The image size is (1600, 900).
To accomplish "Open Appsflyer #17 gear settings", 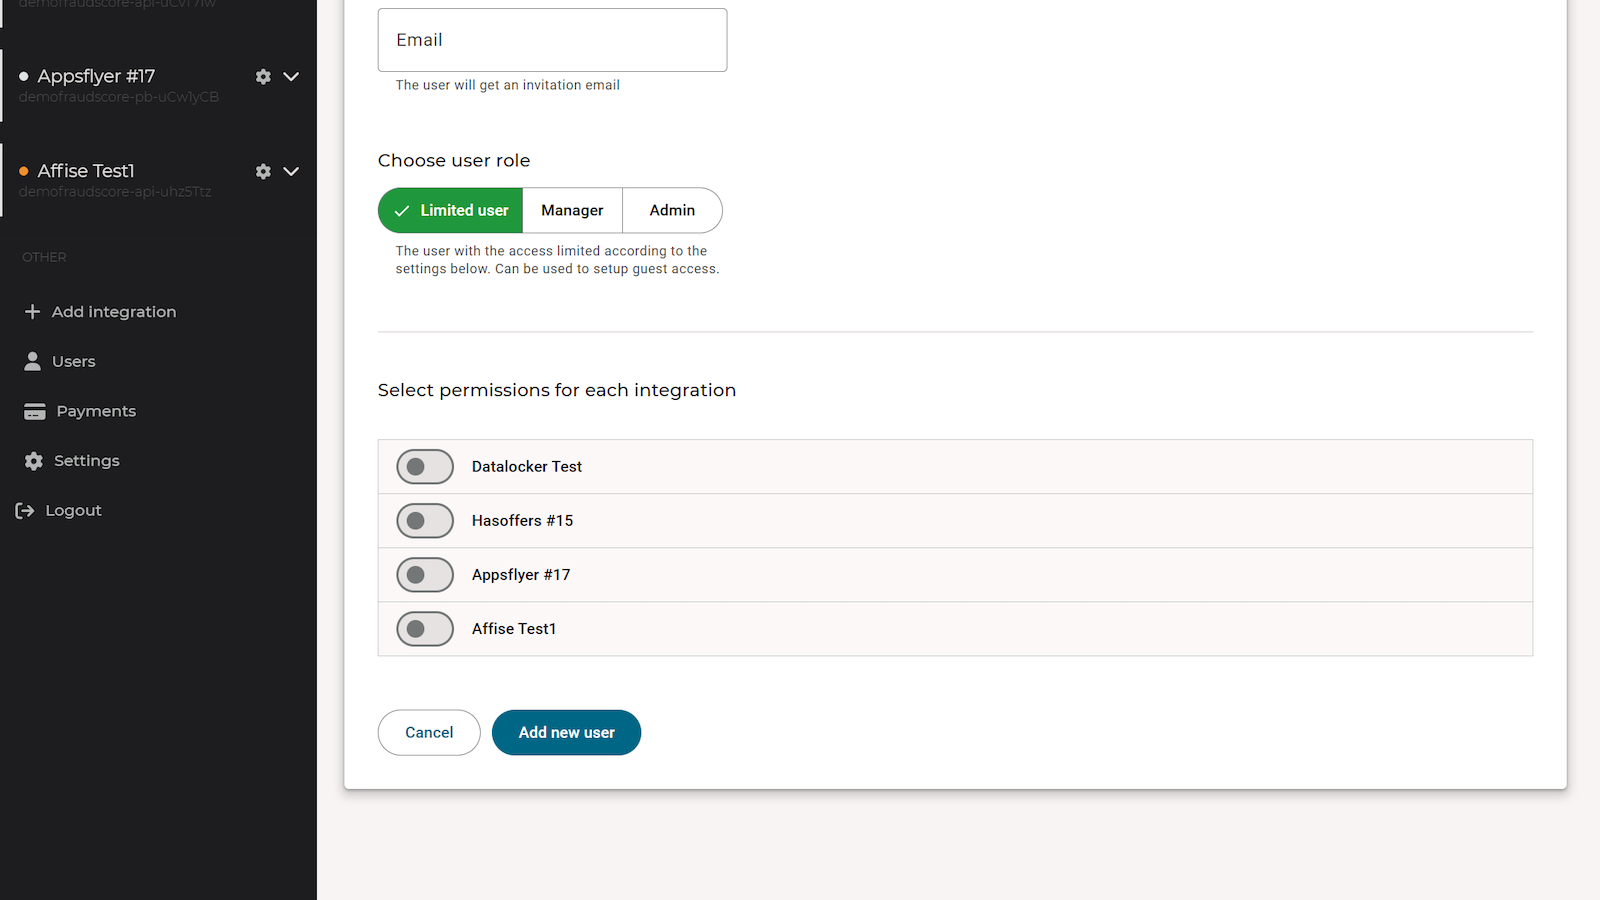I will pos(263,77).
